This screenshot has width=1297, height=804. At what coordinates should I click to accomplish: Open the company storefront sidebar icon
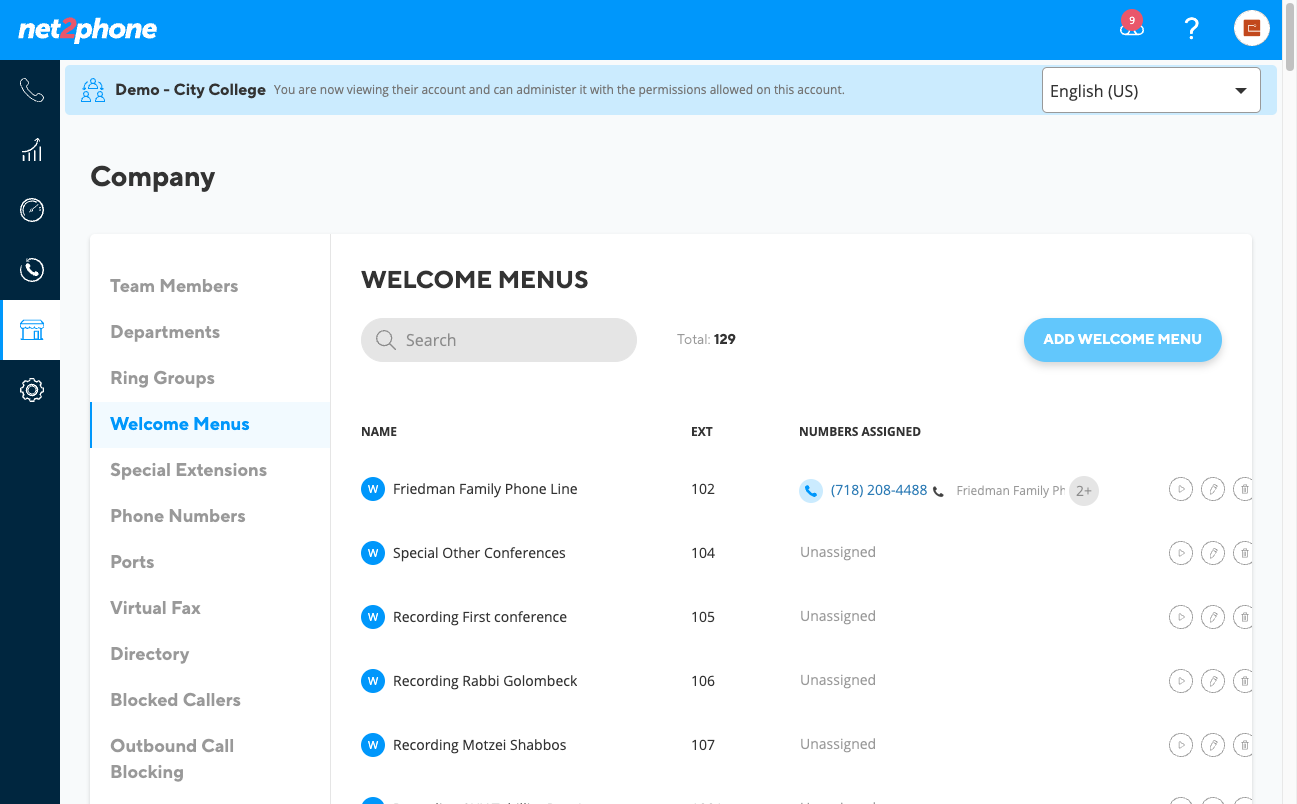point(31,330)
